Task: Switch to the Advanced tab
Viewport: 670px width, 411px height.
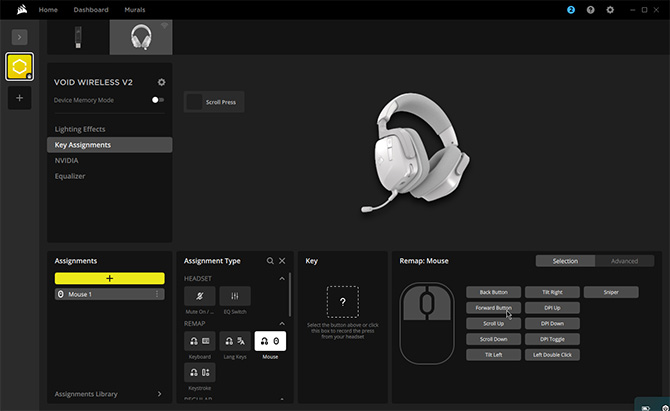Action: pyautogui.click(x=624, y=261)
